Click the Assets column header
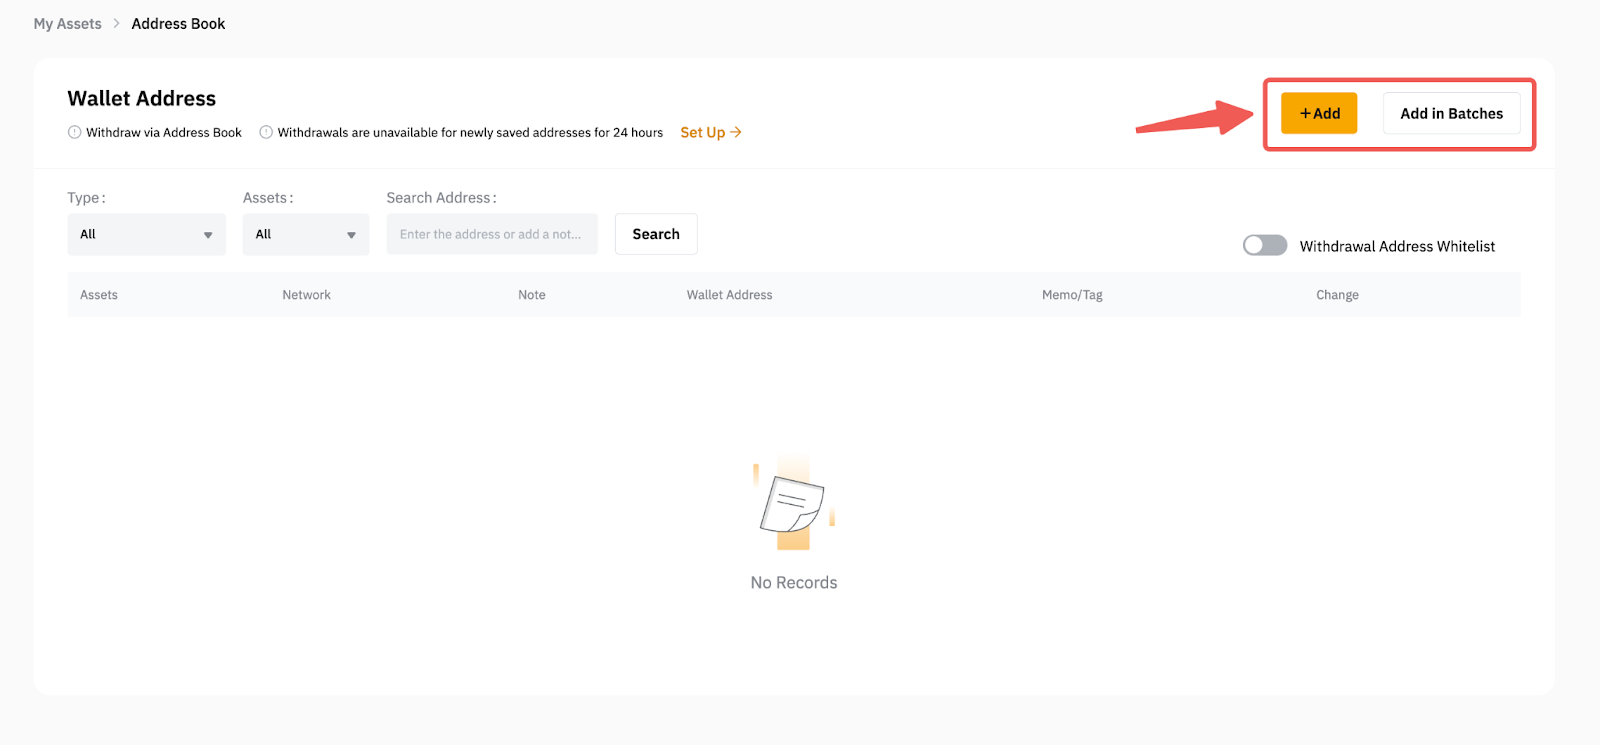This screenshot has height=745, width=1600. pos(99,295)
